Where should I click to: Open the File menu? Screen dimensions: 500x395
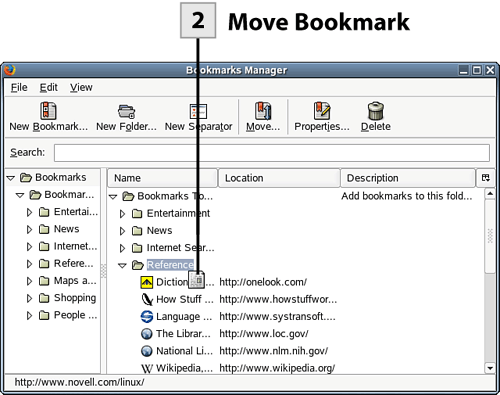[19, 87]
